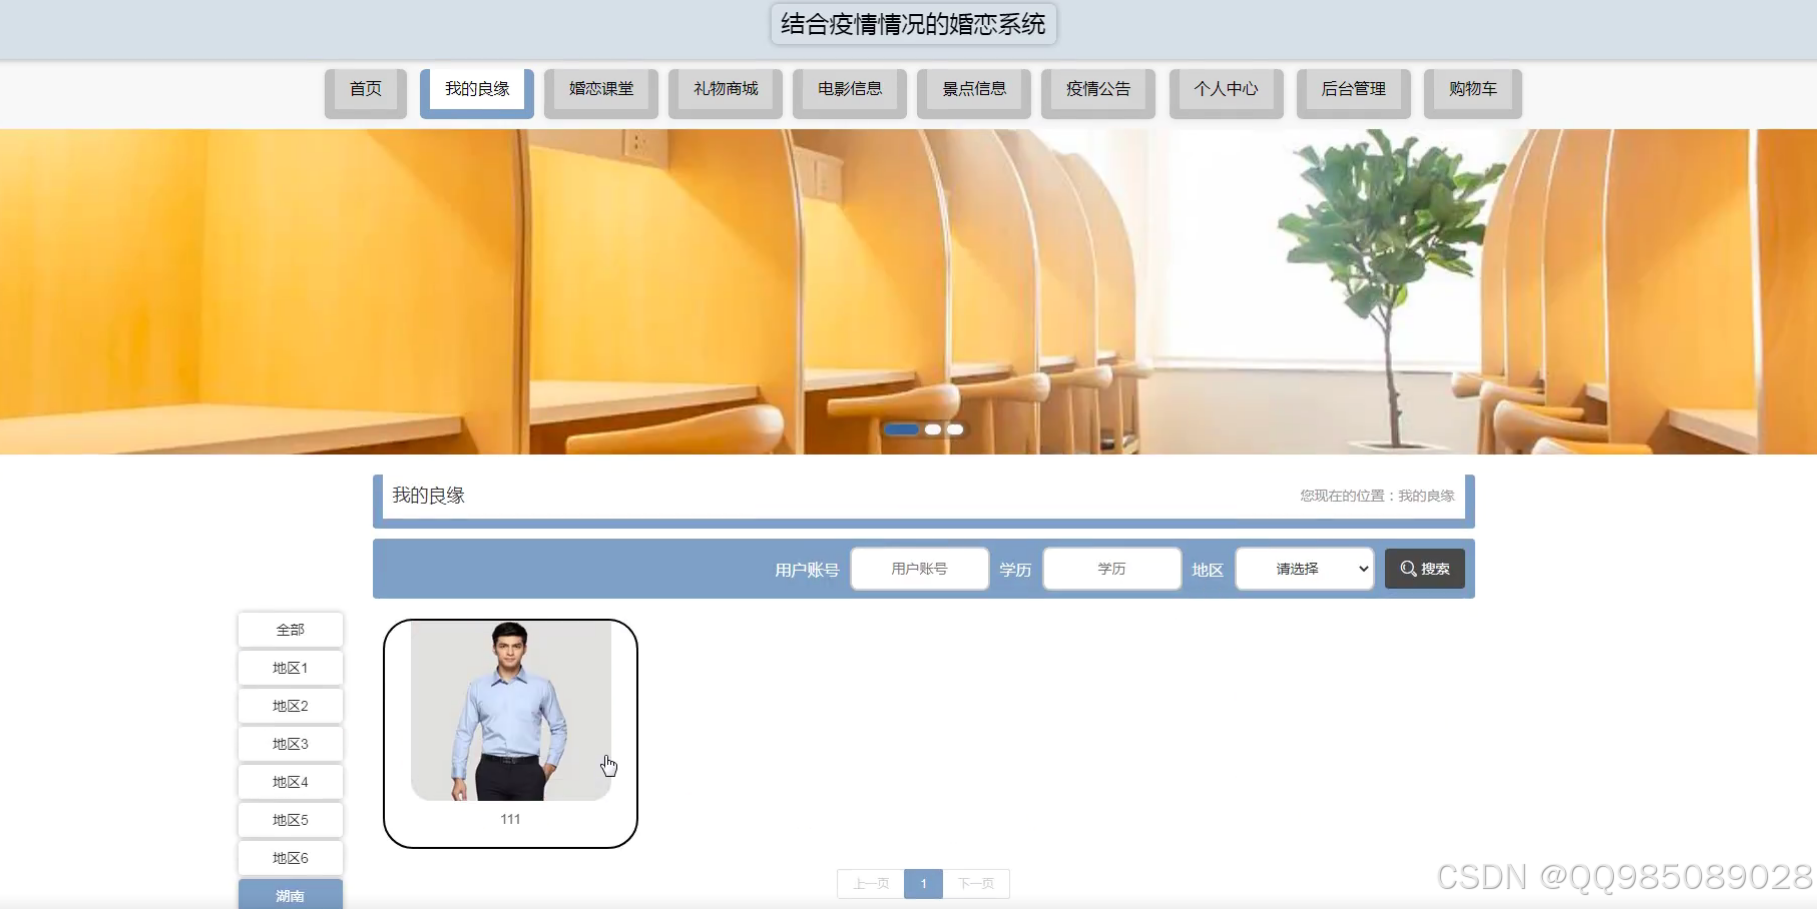Open profile card of user 111
The image size is (1817, 909).
pos(510,731)
